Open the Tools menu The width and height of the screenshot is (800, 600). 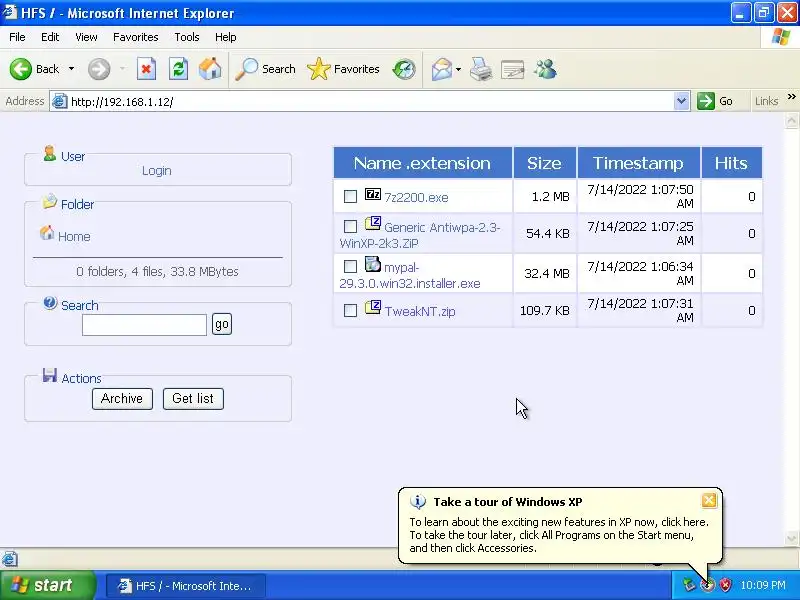click(187, 37)
